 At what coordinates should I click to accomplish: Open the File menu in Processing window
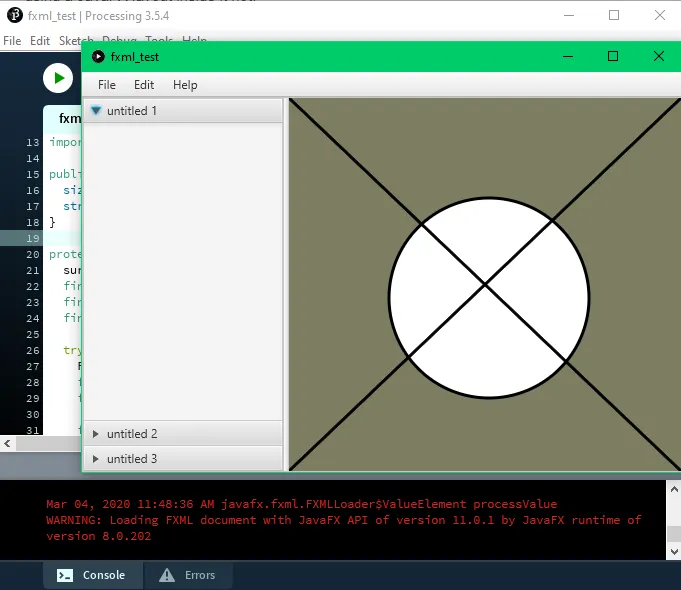12,41
